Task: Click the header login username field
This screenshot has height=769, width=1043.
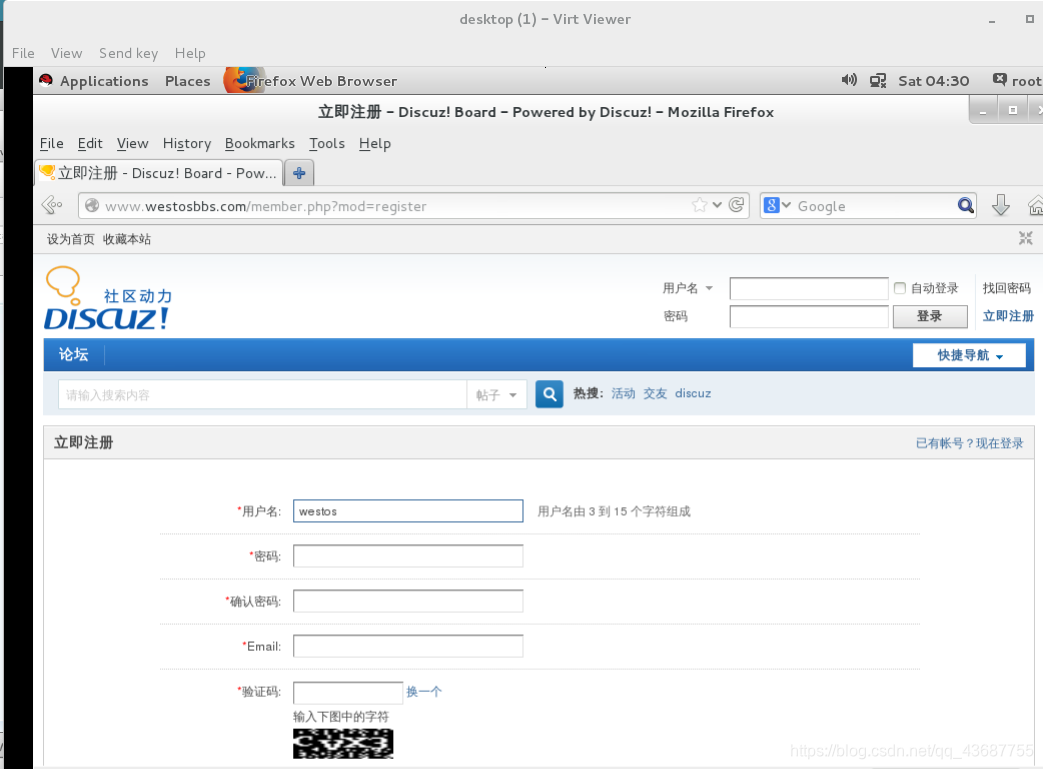Action: 809,288
